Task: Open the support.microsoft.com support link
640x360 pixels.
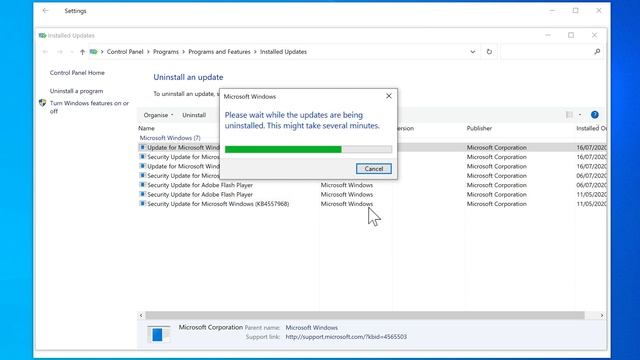Action: point(346,337)
